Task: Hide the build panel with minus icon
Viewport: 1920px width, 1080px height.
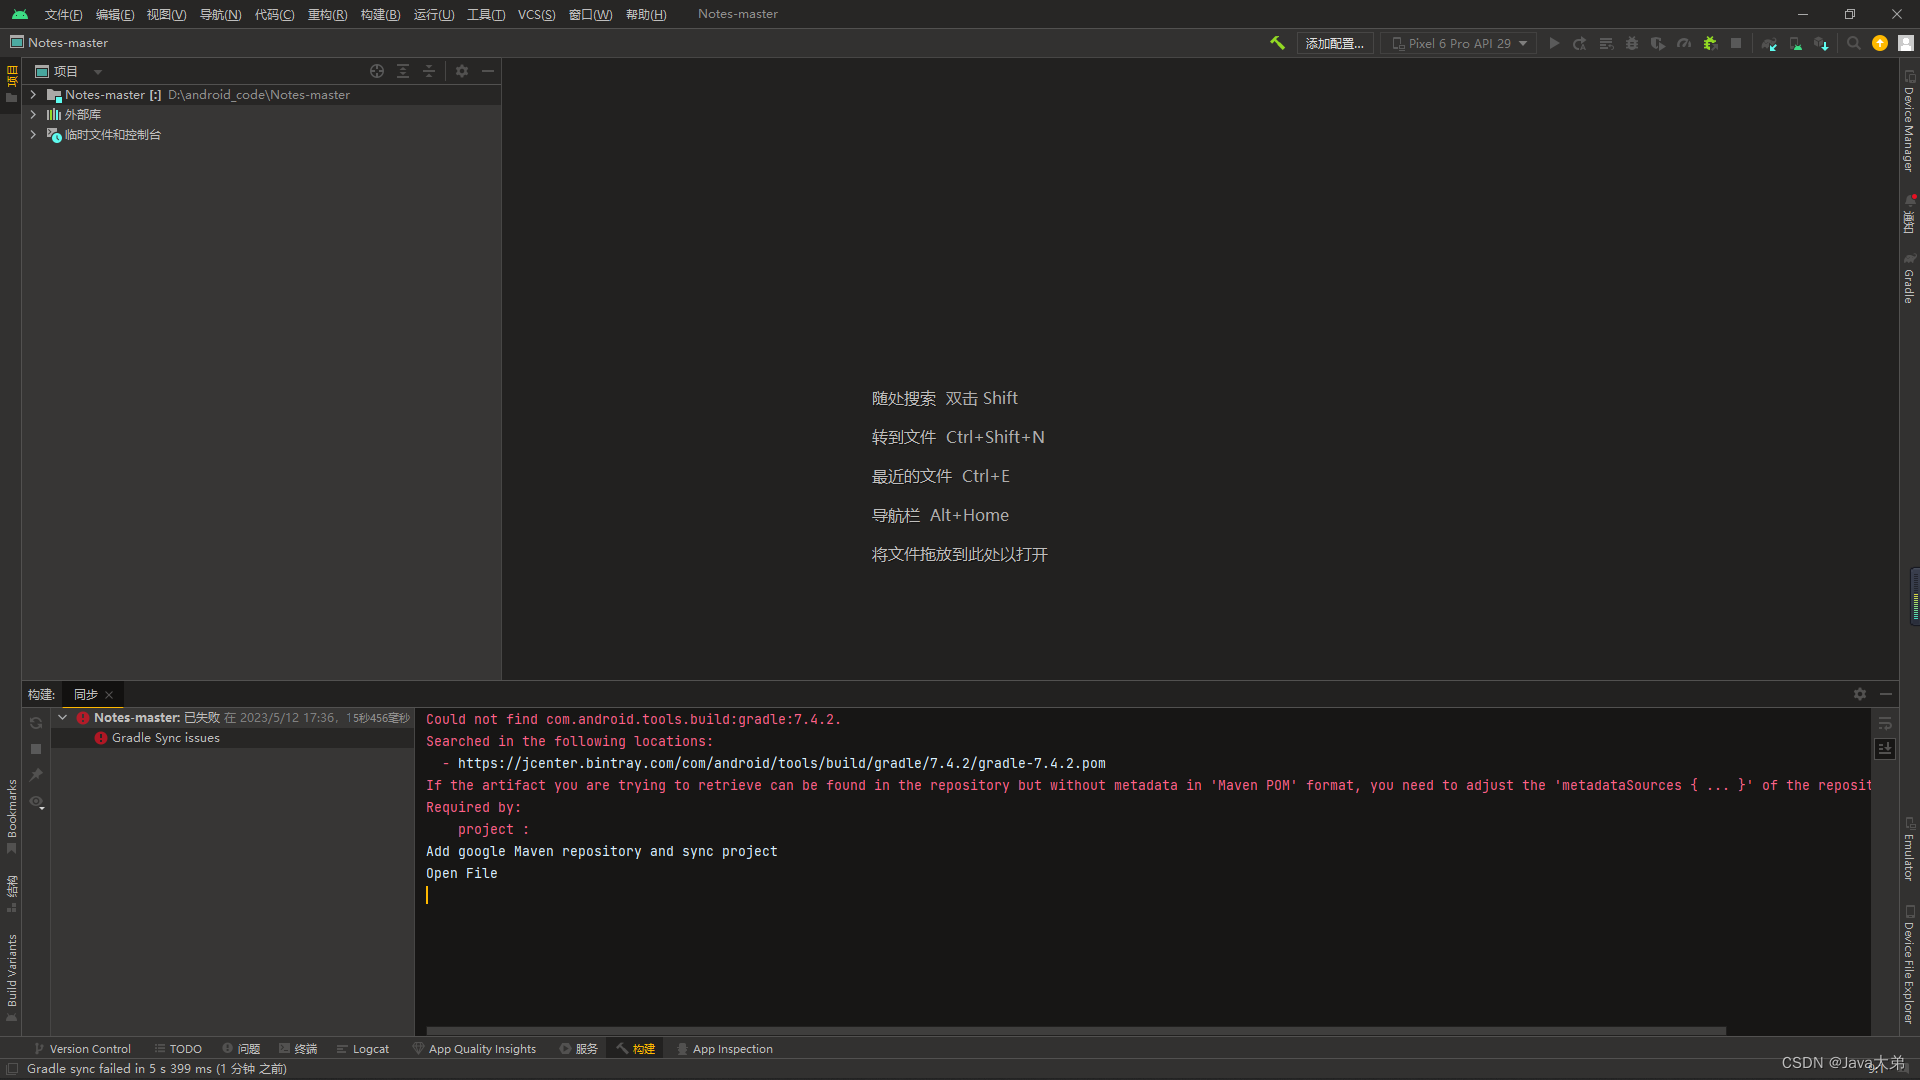Action: click(1886, 694)
